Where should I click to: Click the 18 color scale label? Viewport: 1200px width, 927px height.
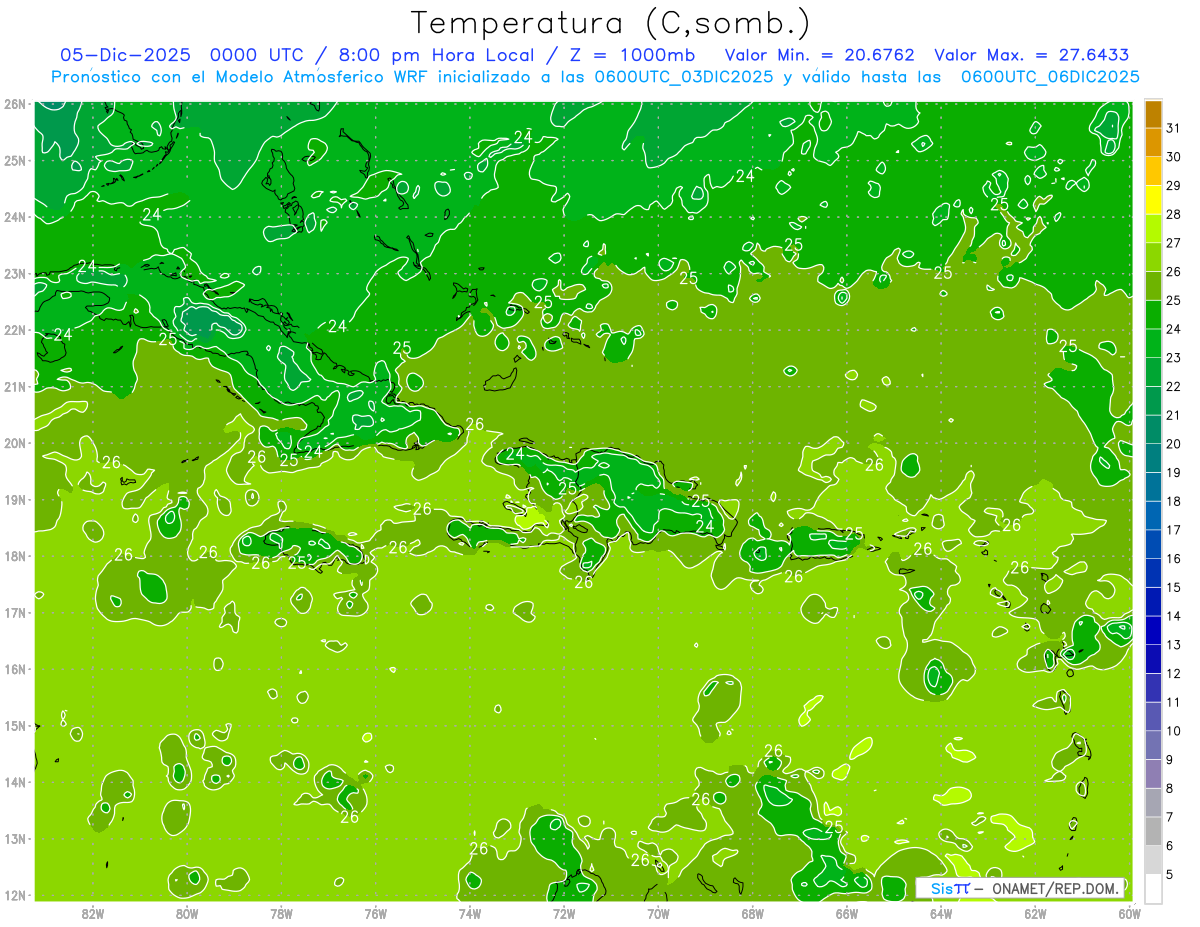1173,501
